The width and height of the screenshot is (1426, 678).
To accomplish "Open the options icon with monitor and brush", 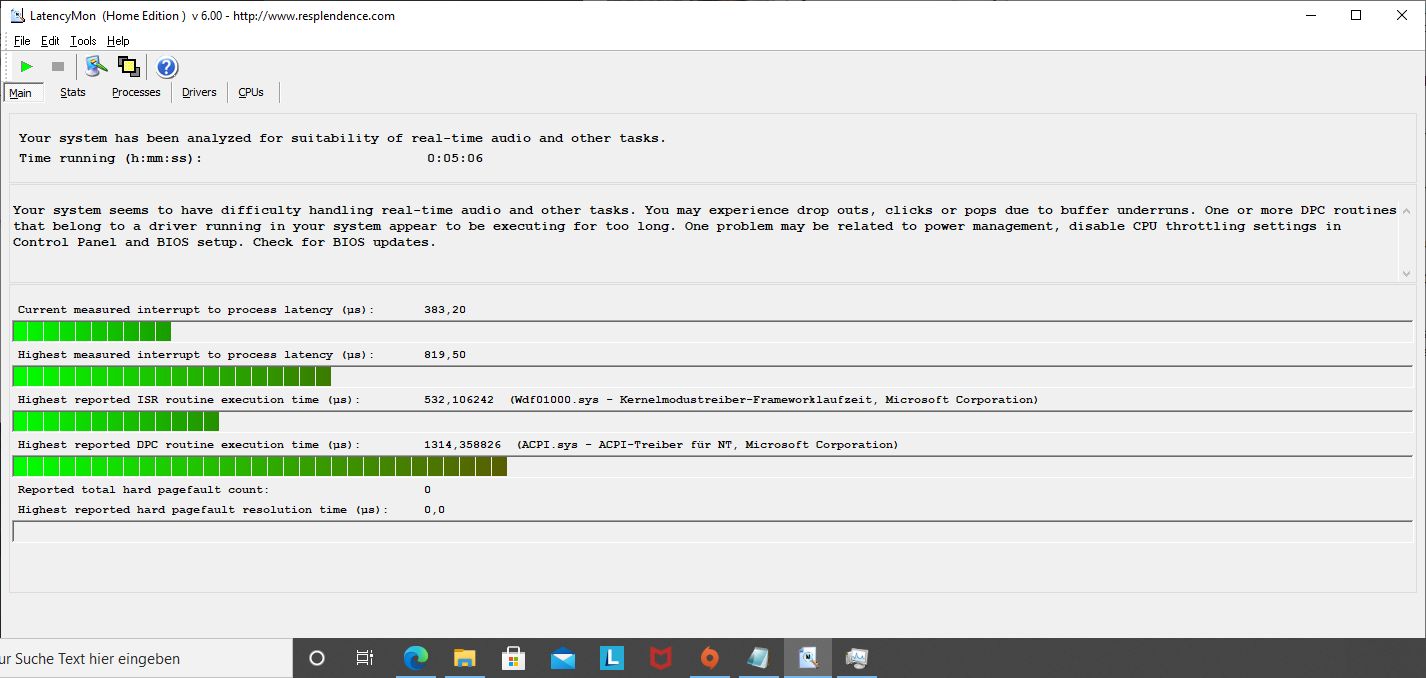I will [96, 67].
